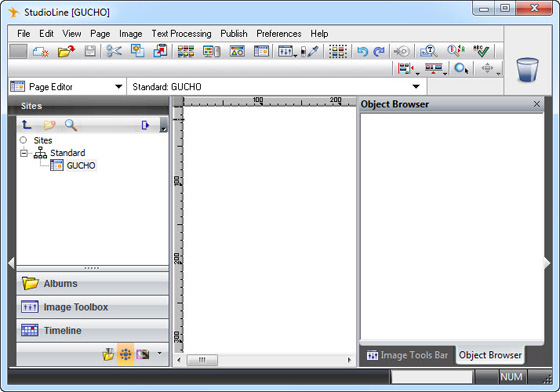Open the Help menu
560x392 pixels.
coord(319,34)
